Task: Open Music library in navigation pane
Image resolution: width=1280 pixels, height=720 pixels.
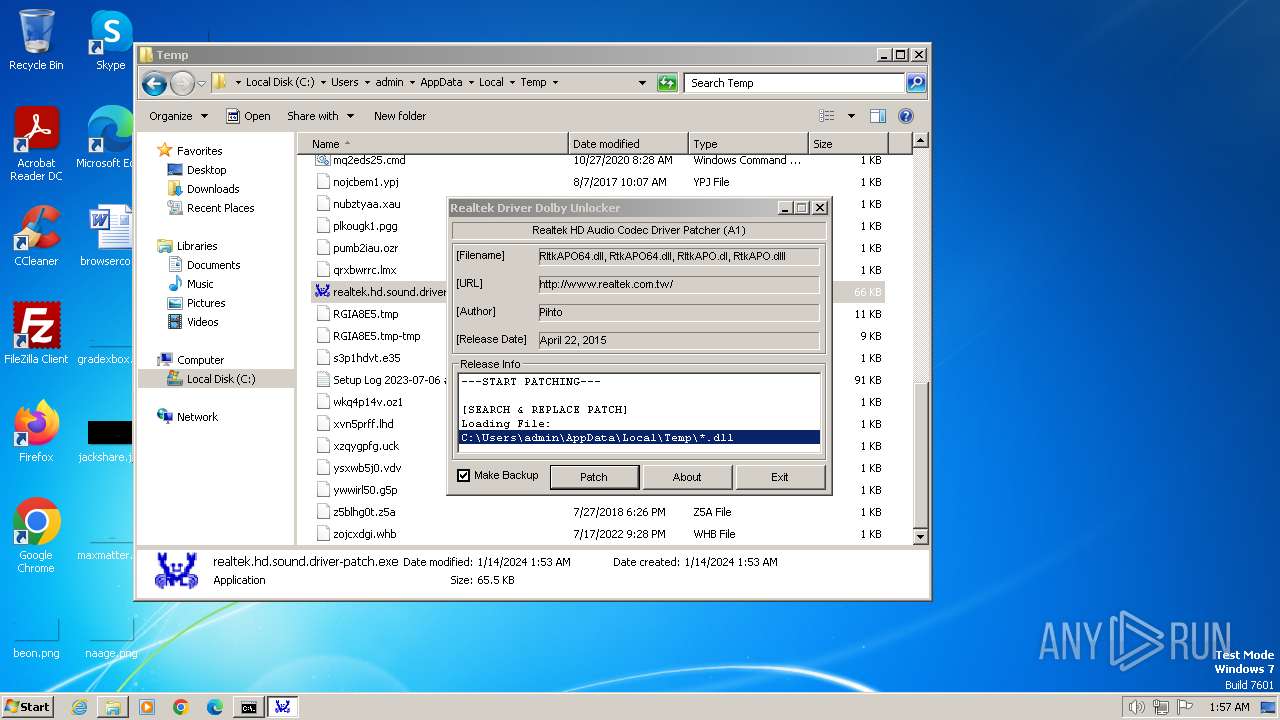Action: click(x=200, y=284)
